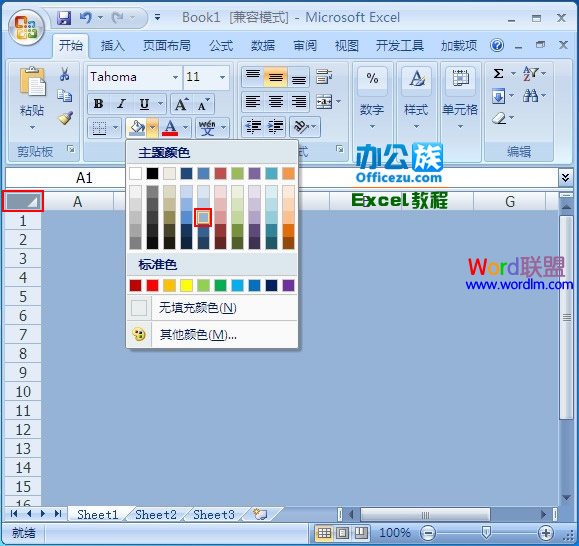Click the Office button logo
This screenshot has width=579, height=546.
point(26,28)
